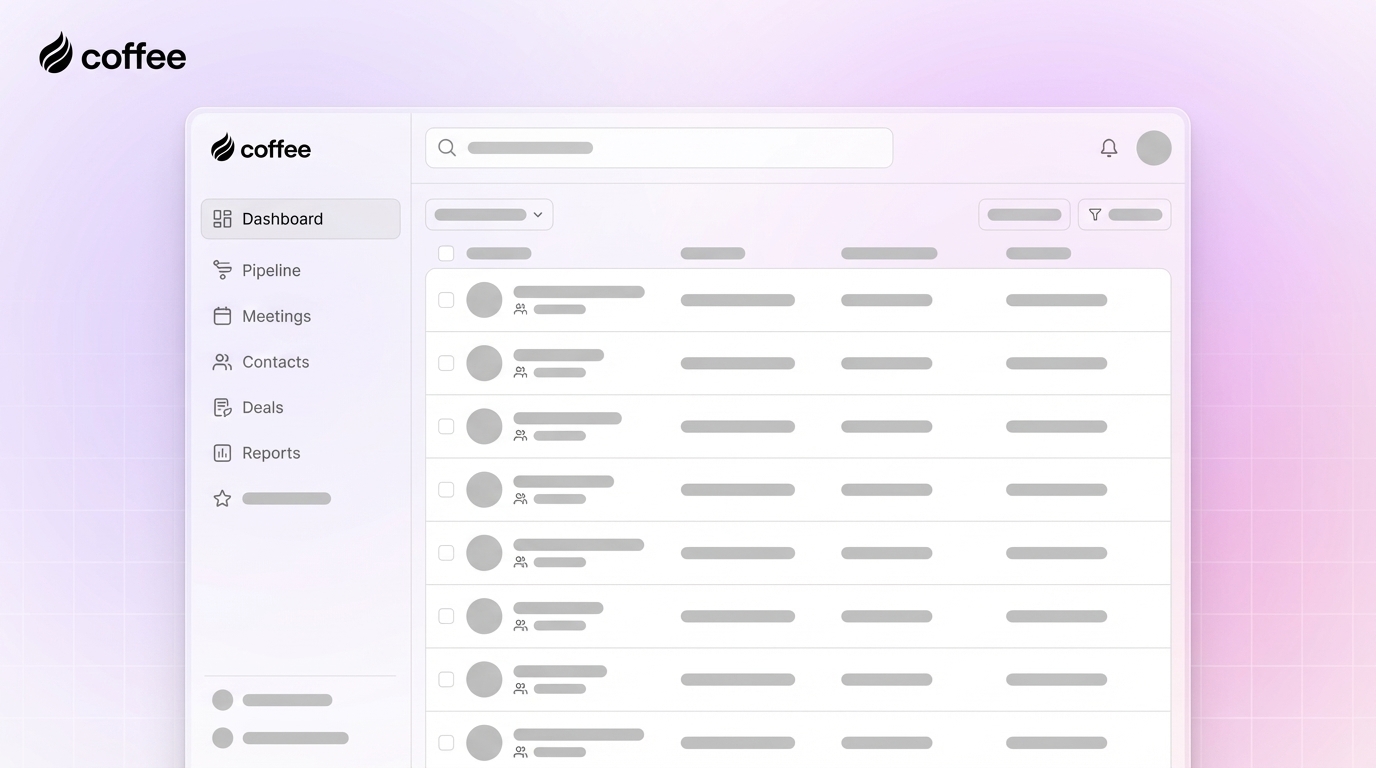Click the Dashboard grid icon
Viewport: 1376px width, 768px height.
pyautogui.click(x=222, y=219)
